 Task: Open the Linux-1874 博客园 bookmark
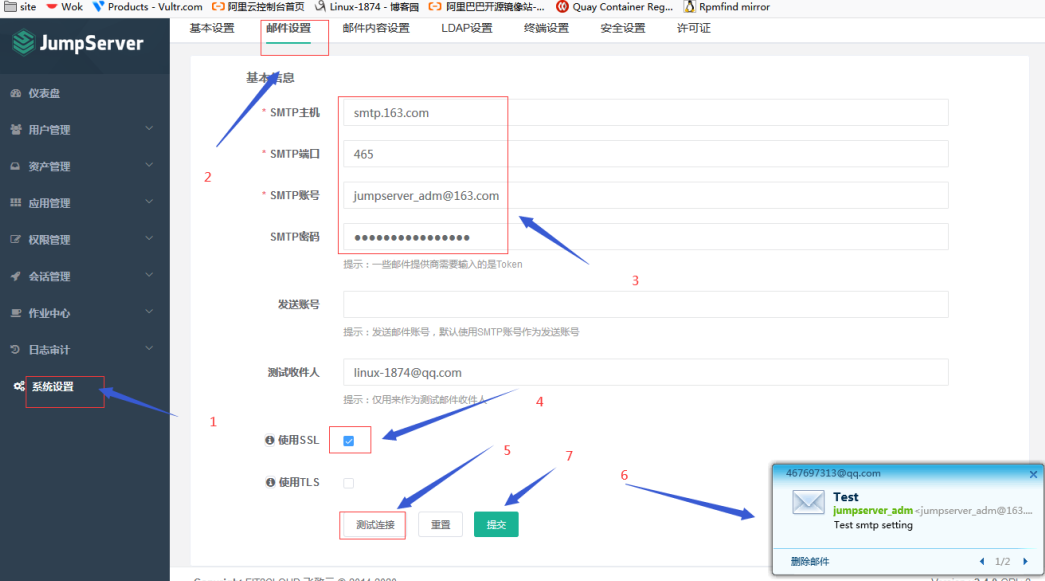coord(367,7)
